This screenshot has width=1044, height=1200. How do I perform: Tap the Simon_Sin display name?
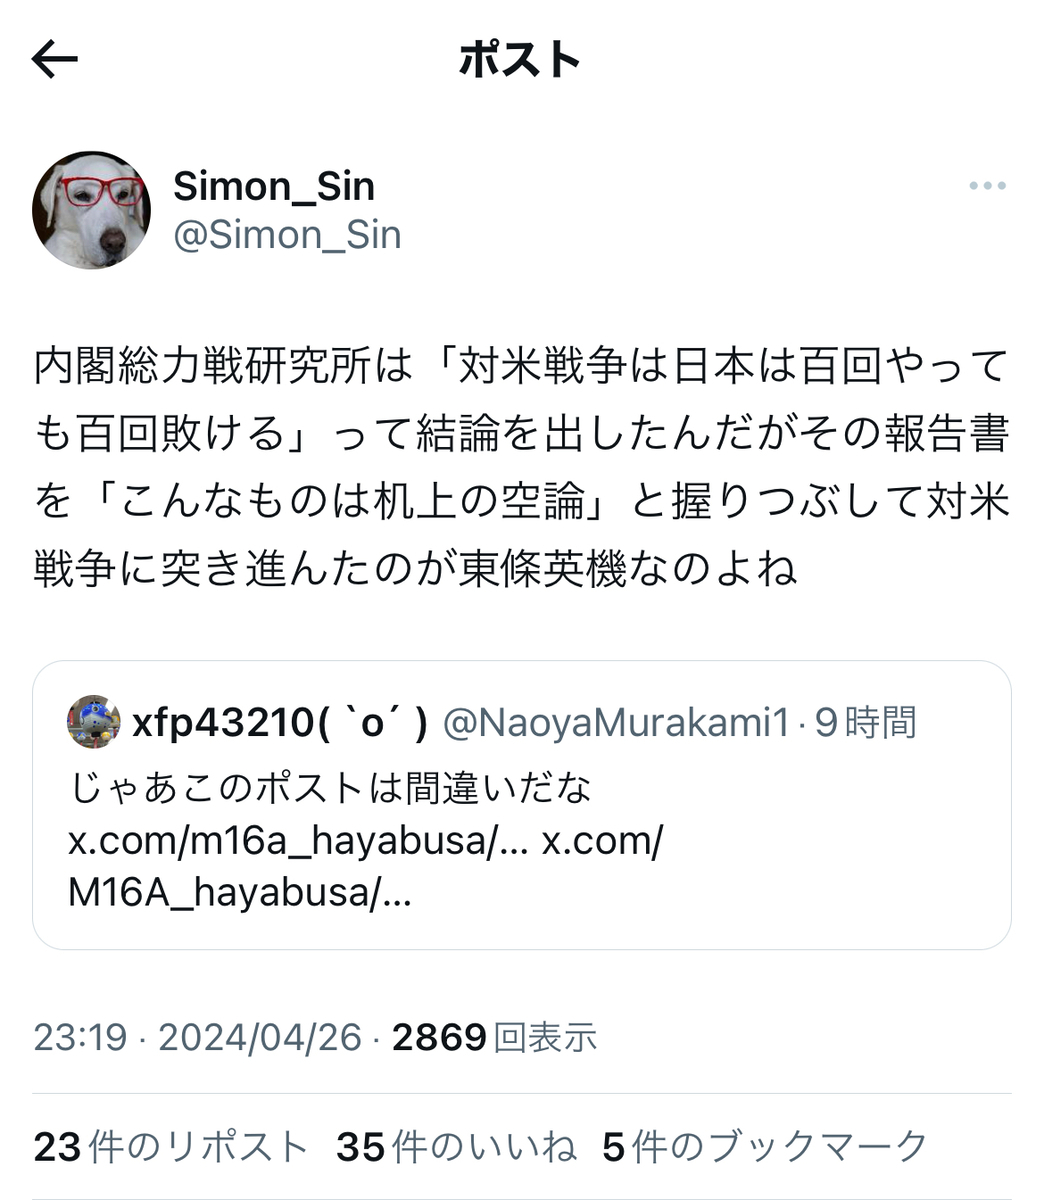274,186
